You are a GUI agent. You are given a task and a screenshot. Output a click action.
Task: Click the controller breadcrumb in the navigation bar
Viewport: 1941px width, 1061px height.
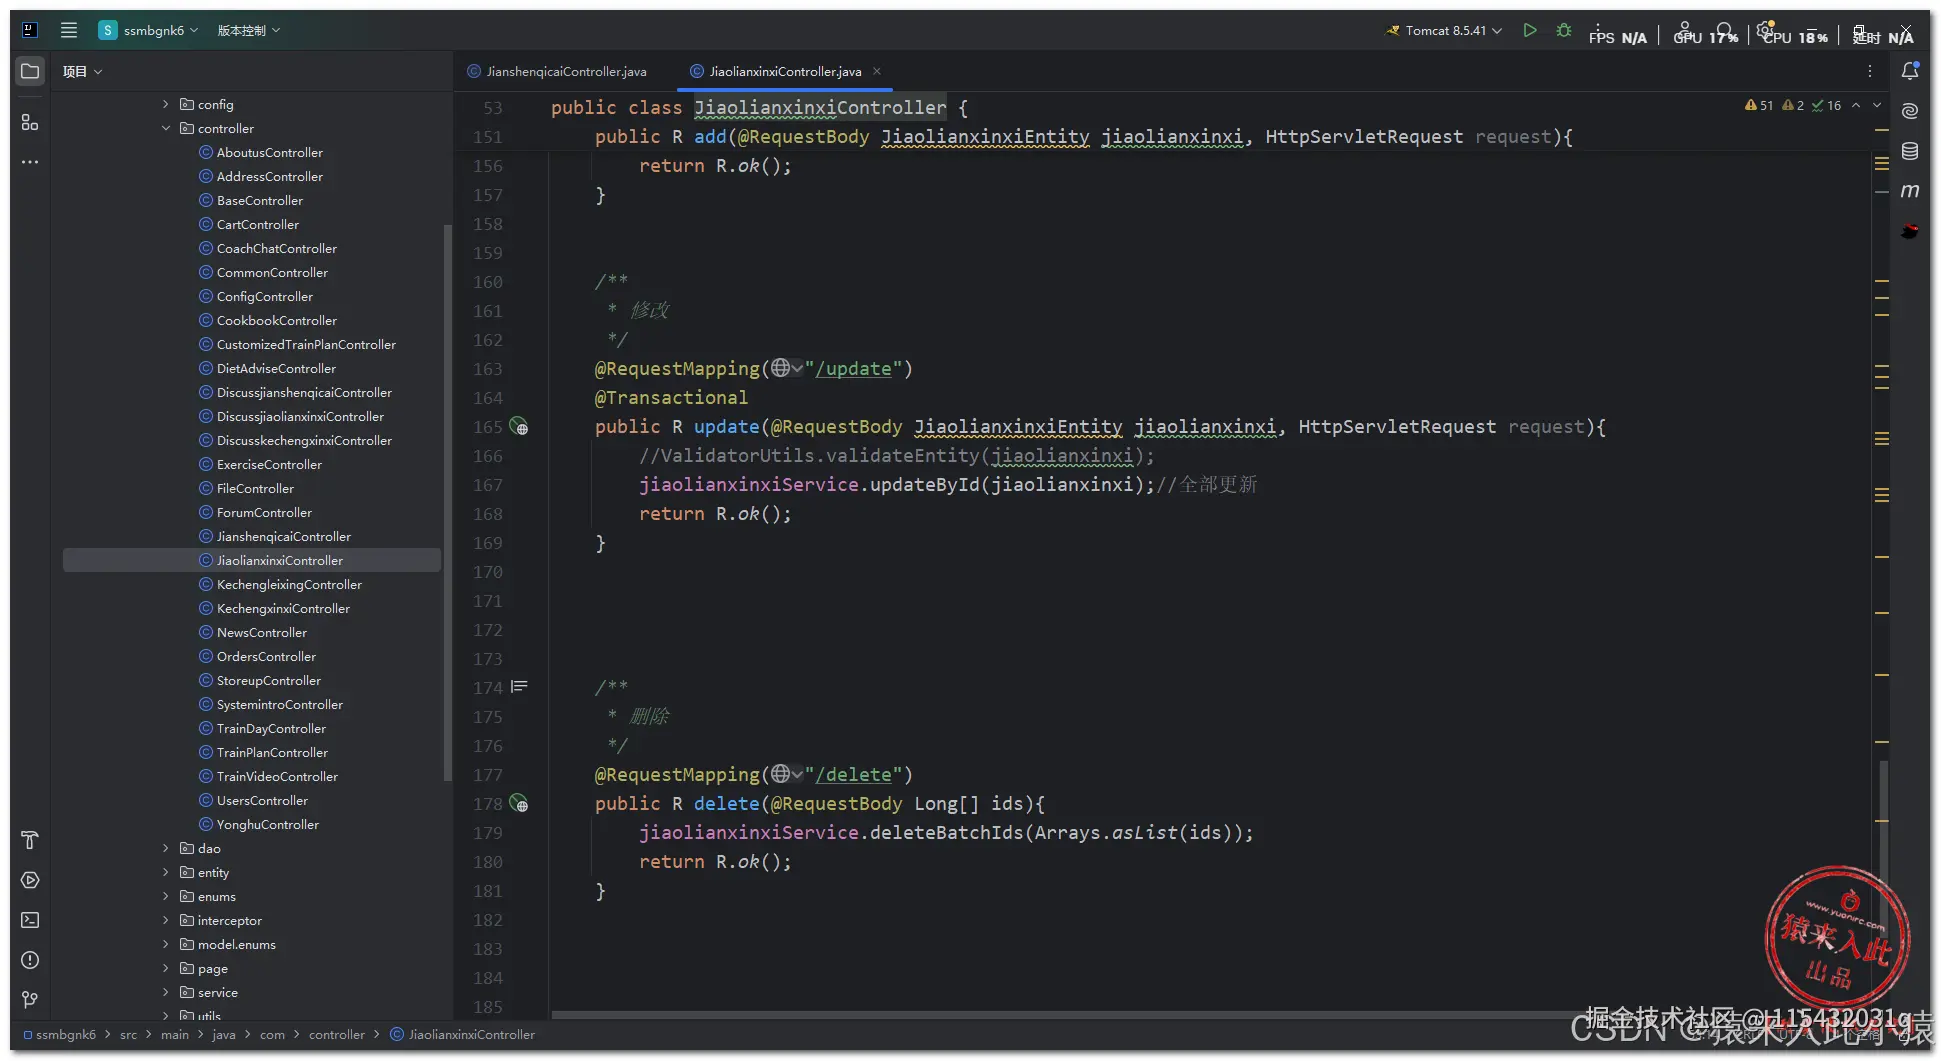pyautogui.click(x=337, y=1035)
